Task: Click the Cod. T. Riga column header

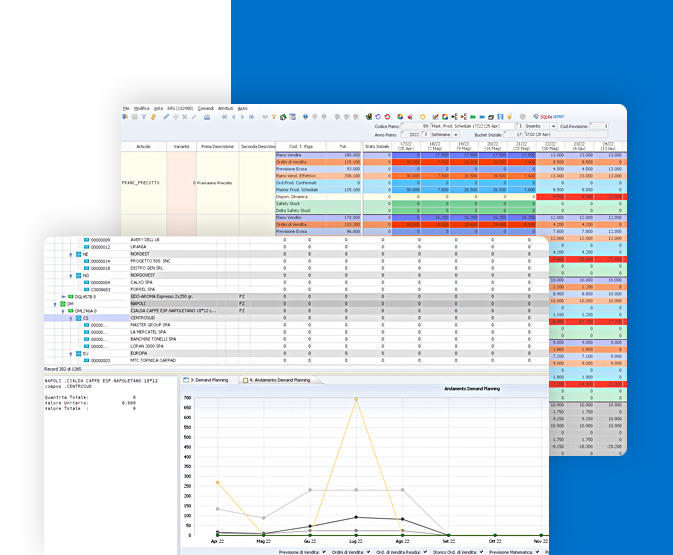Action: [301, 146]
